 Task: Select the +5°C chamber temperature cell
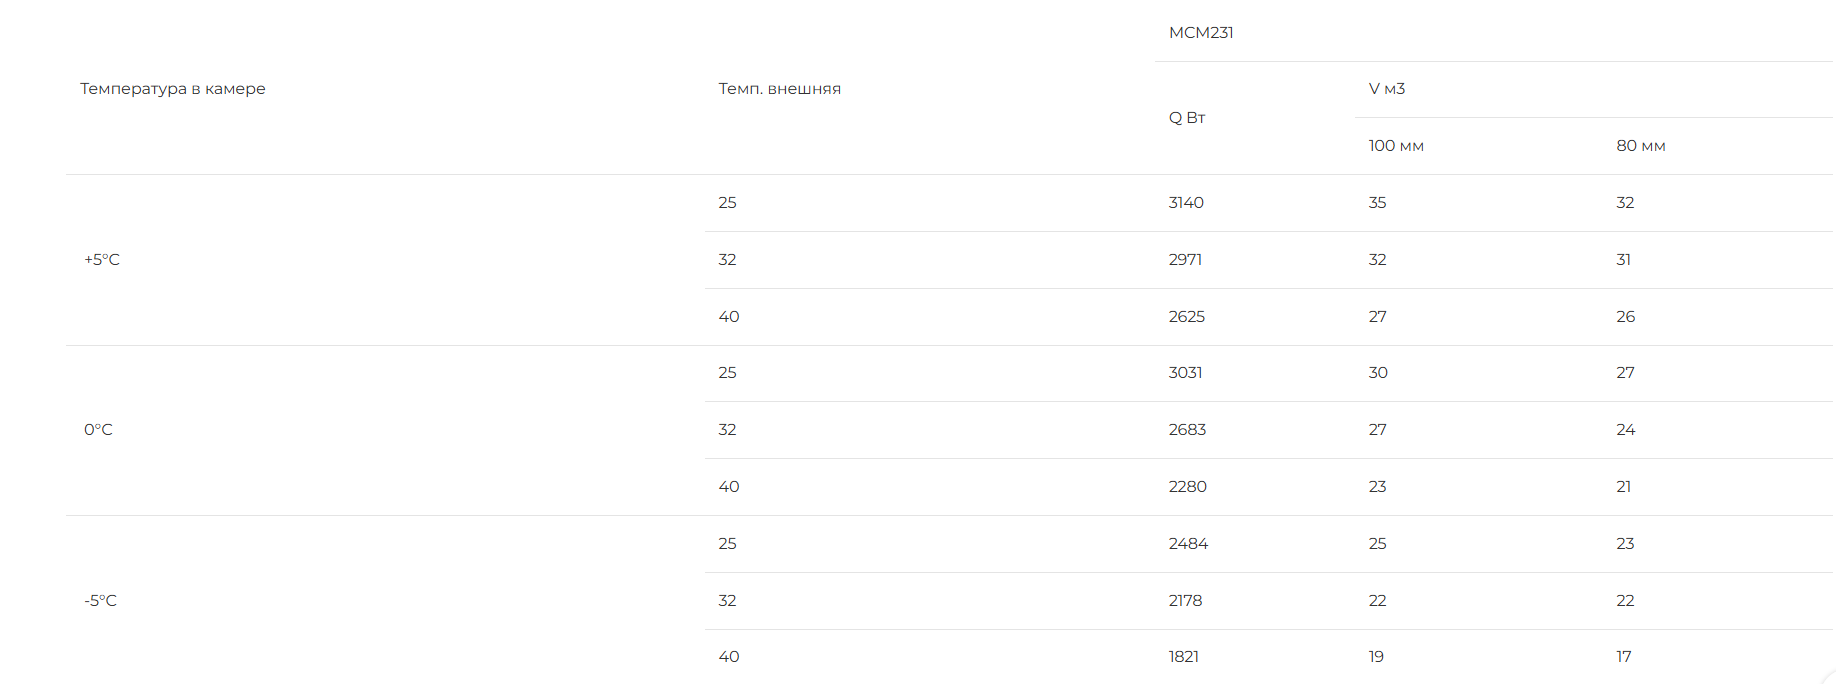(x=102, y=260)
